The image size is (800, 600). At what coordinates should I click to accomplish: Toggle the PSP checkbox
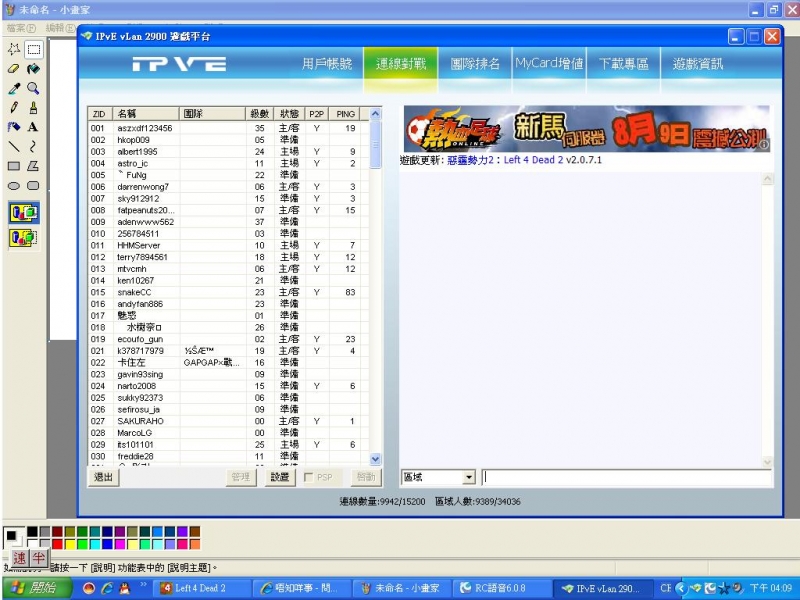click(310, 477)
